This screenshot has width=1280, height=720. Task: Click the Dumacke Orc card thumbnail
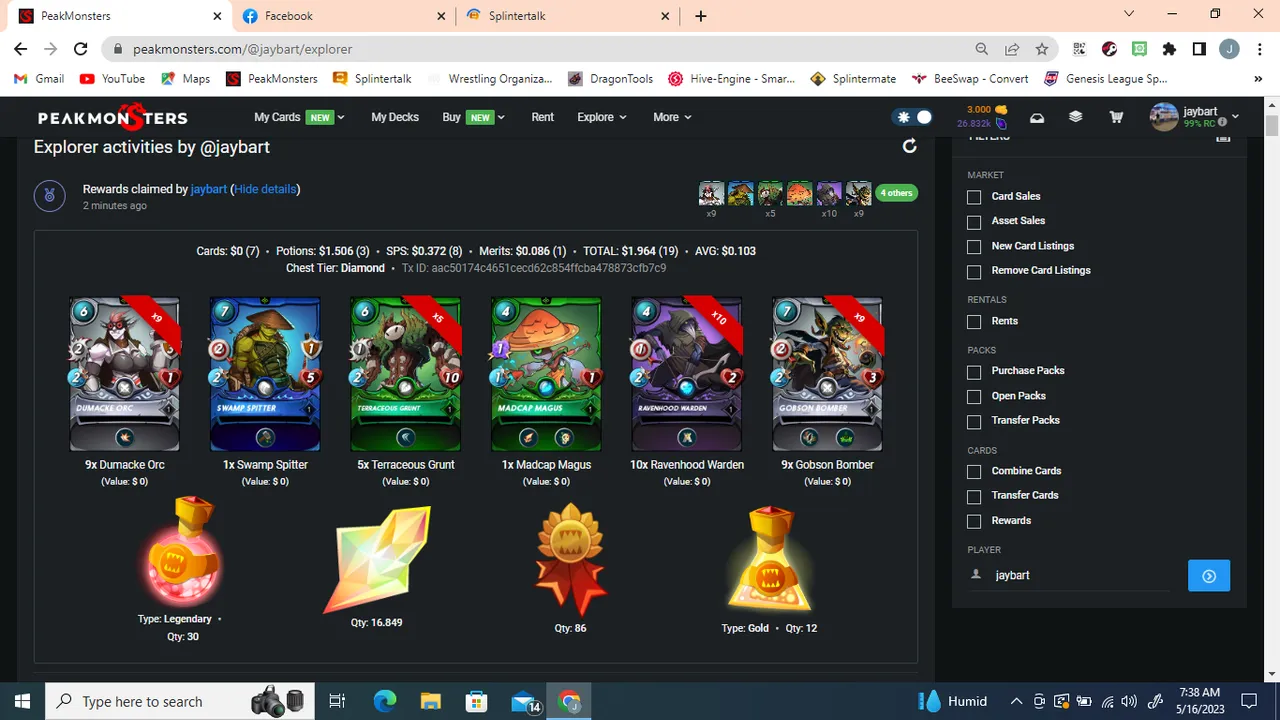click(x=711, y=193)
